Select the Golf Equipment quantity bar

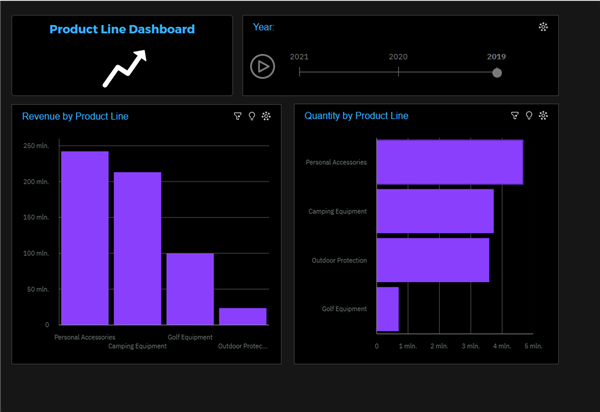pos(388,309)
